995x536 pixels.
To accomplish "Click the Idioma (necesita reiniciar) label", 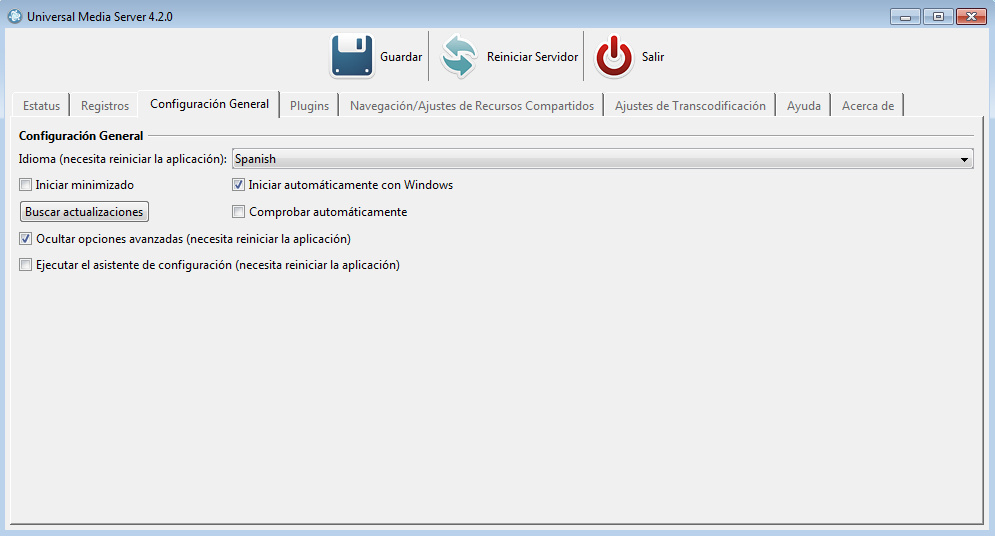I will pyautogui.click(x=122, y=159).
